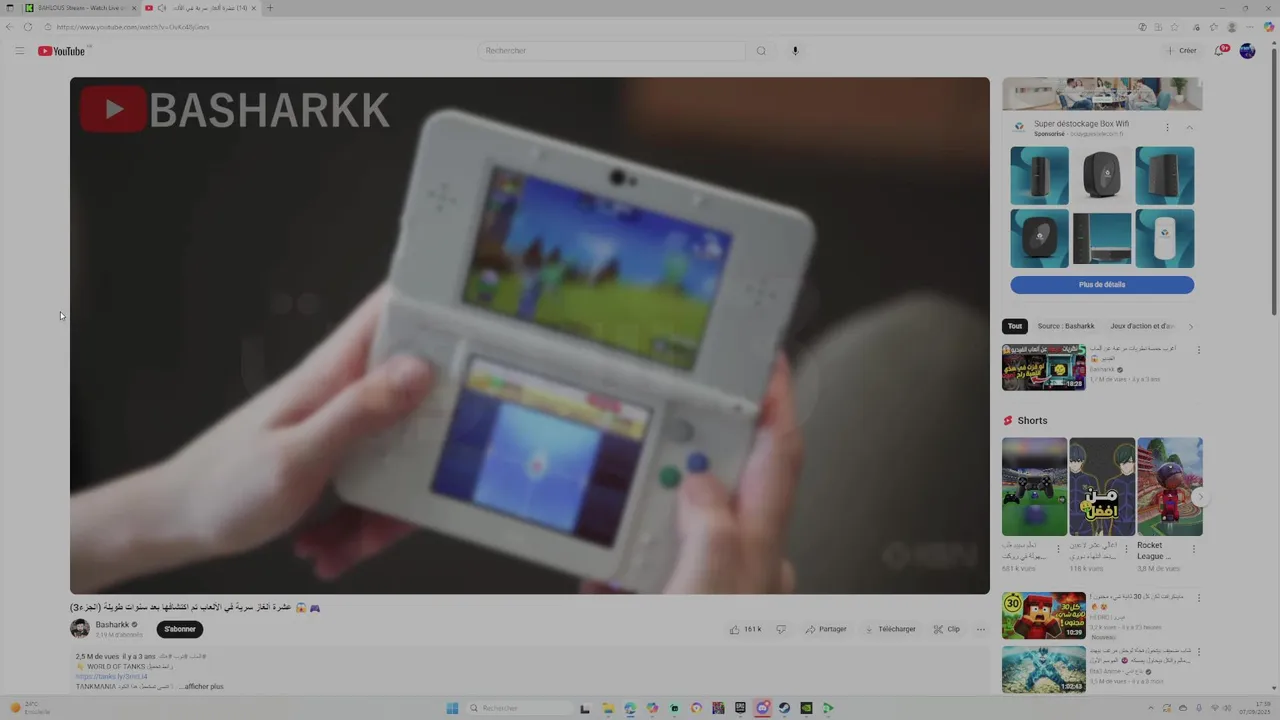Switch to the YouTube browser tab

click(x=200, y=8)
